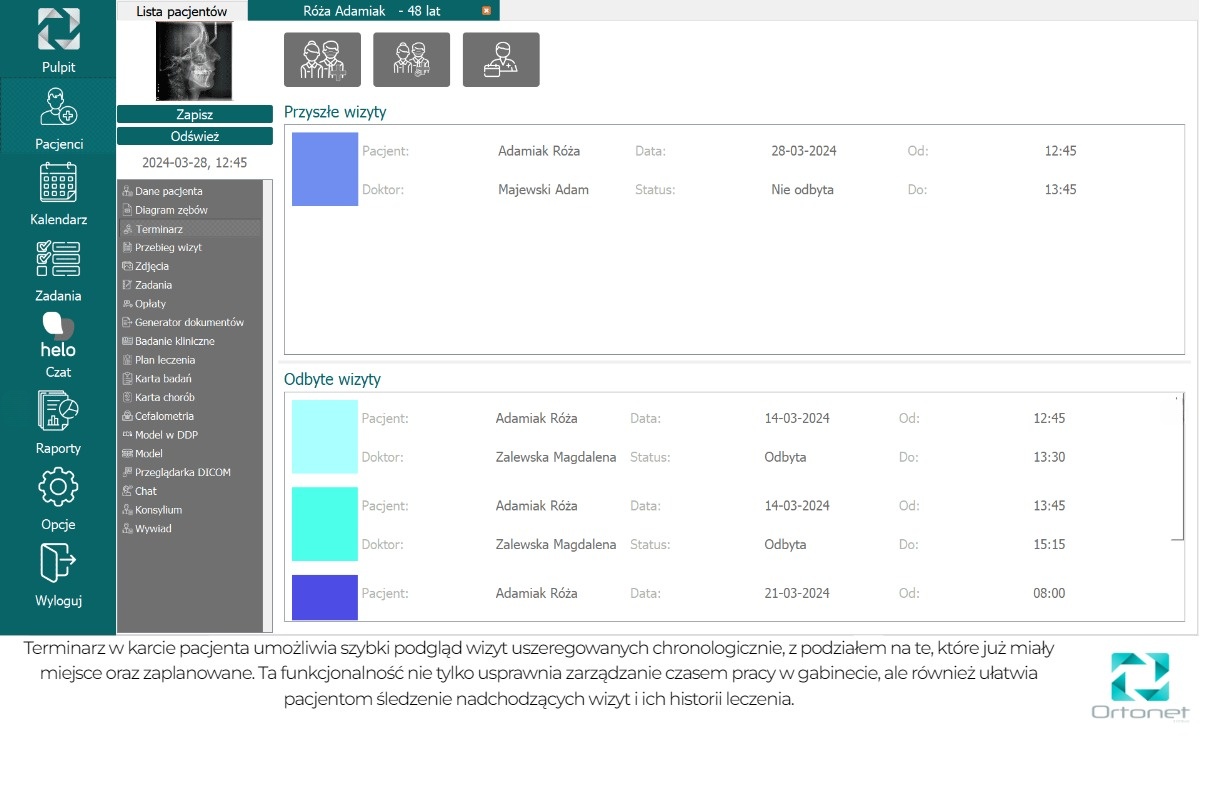
Task: Open Diagram zębów in patient menu
Action: [x=171, y=210]
